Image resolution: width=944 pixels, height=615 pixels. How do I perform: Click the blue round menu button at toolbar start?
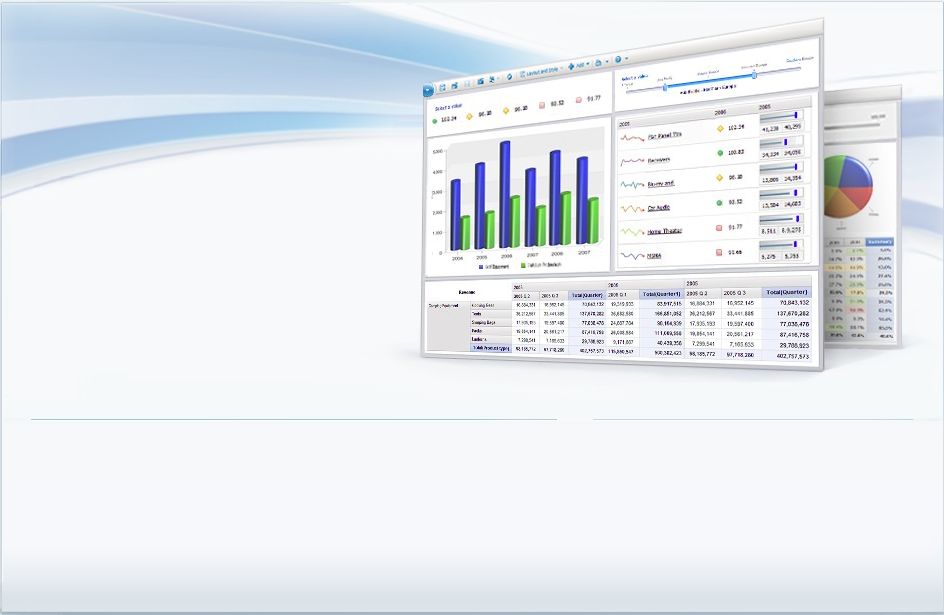tap(428, 89)
